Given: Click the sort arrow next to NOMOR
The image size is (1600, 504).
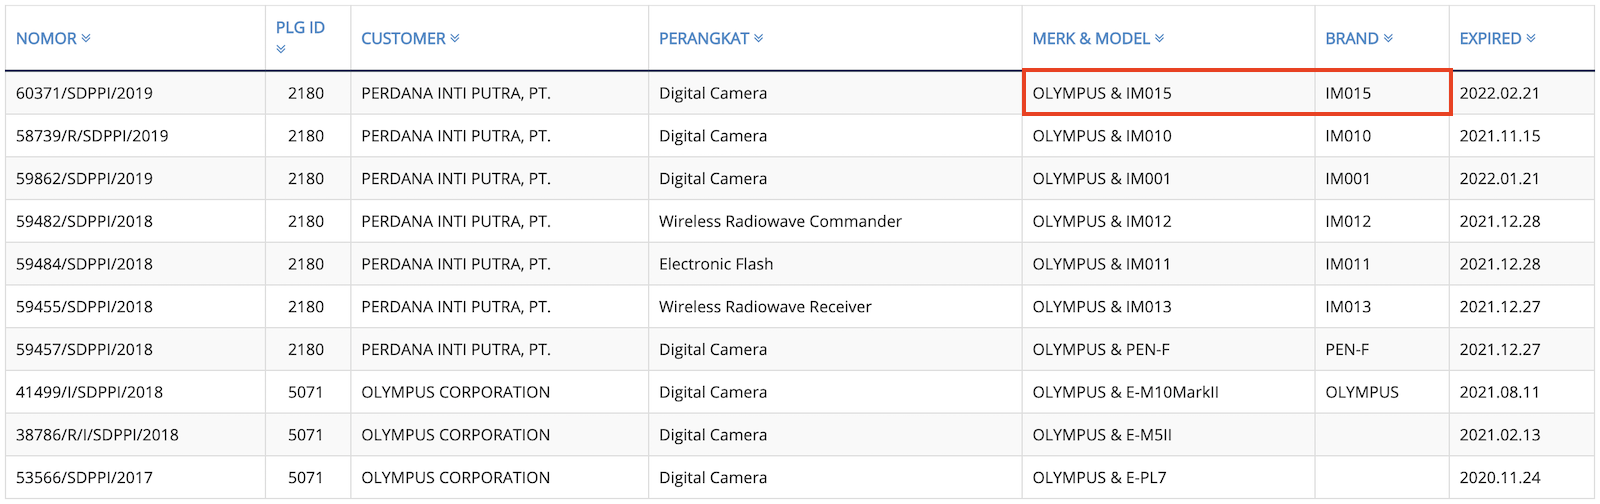Looking at the screenshot, I should click(x=86, y=38).
